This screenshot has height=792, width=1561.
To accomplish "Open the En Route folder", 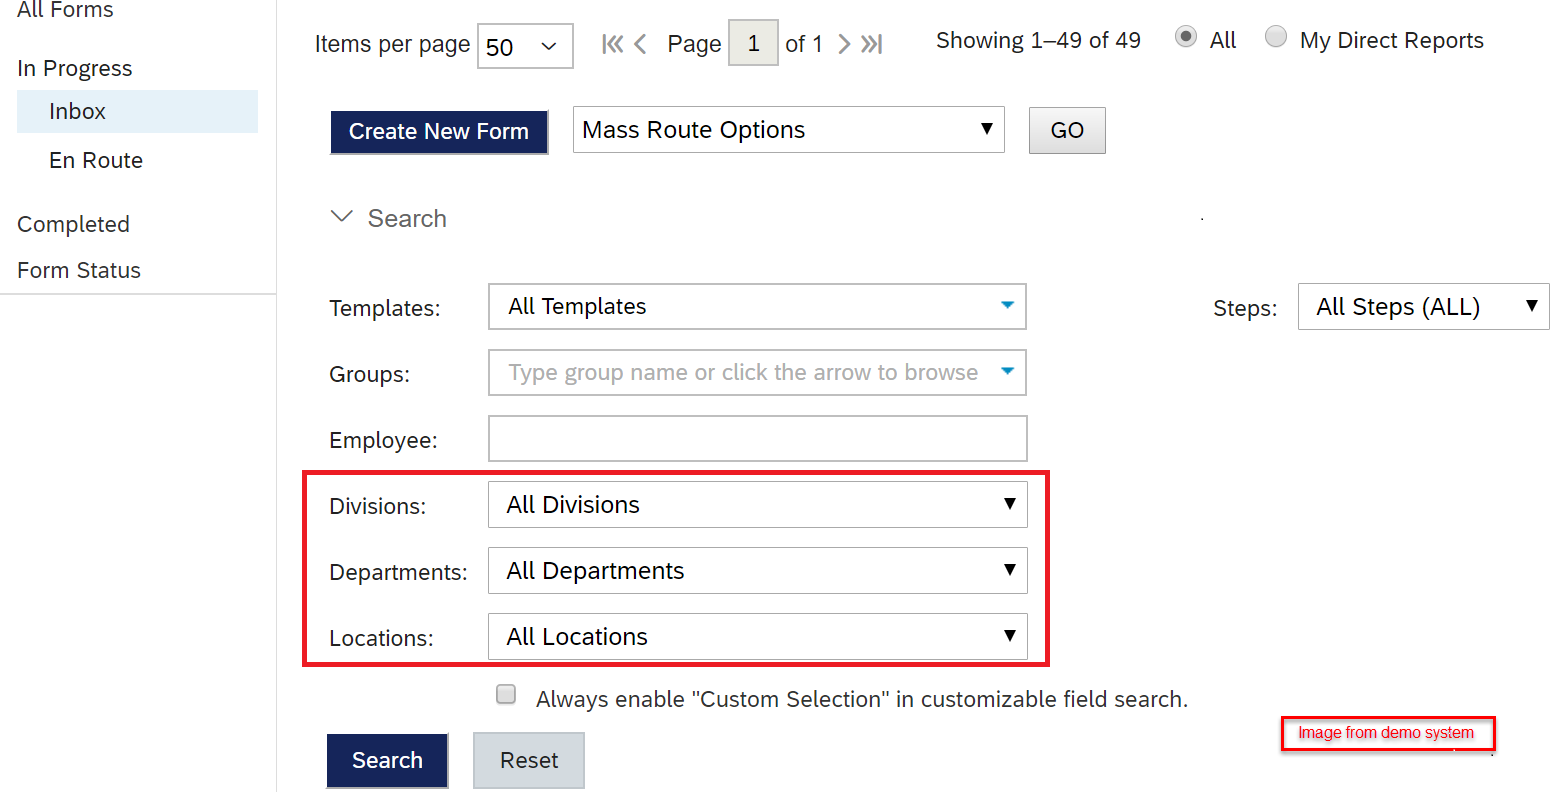I will coord(96,160).
